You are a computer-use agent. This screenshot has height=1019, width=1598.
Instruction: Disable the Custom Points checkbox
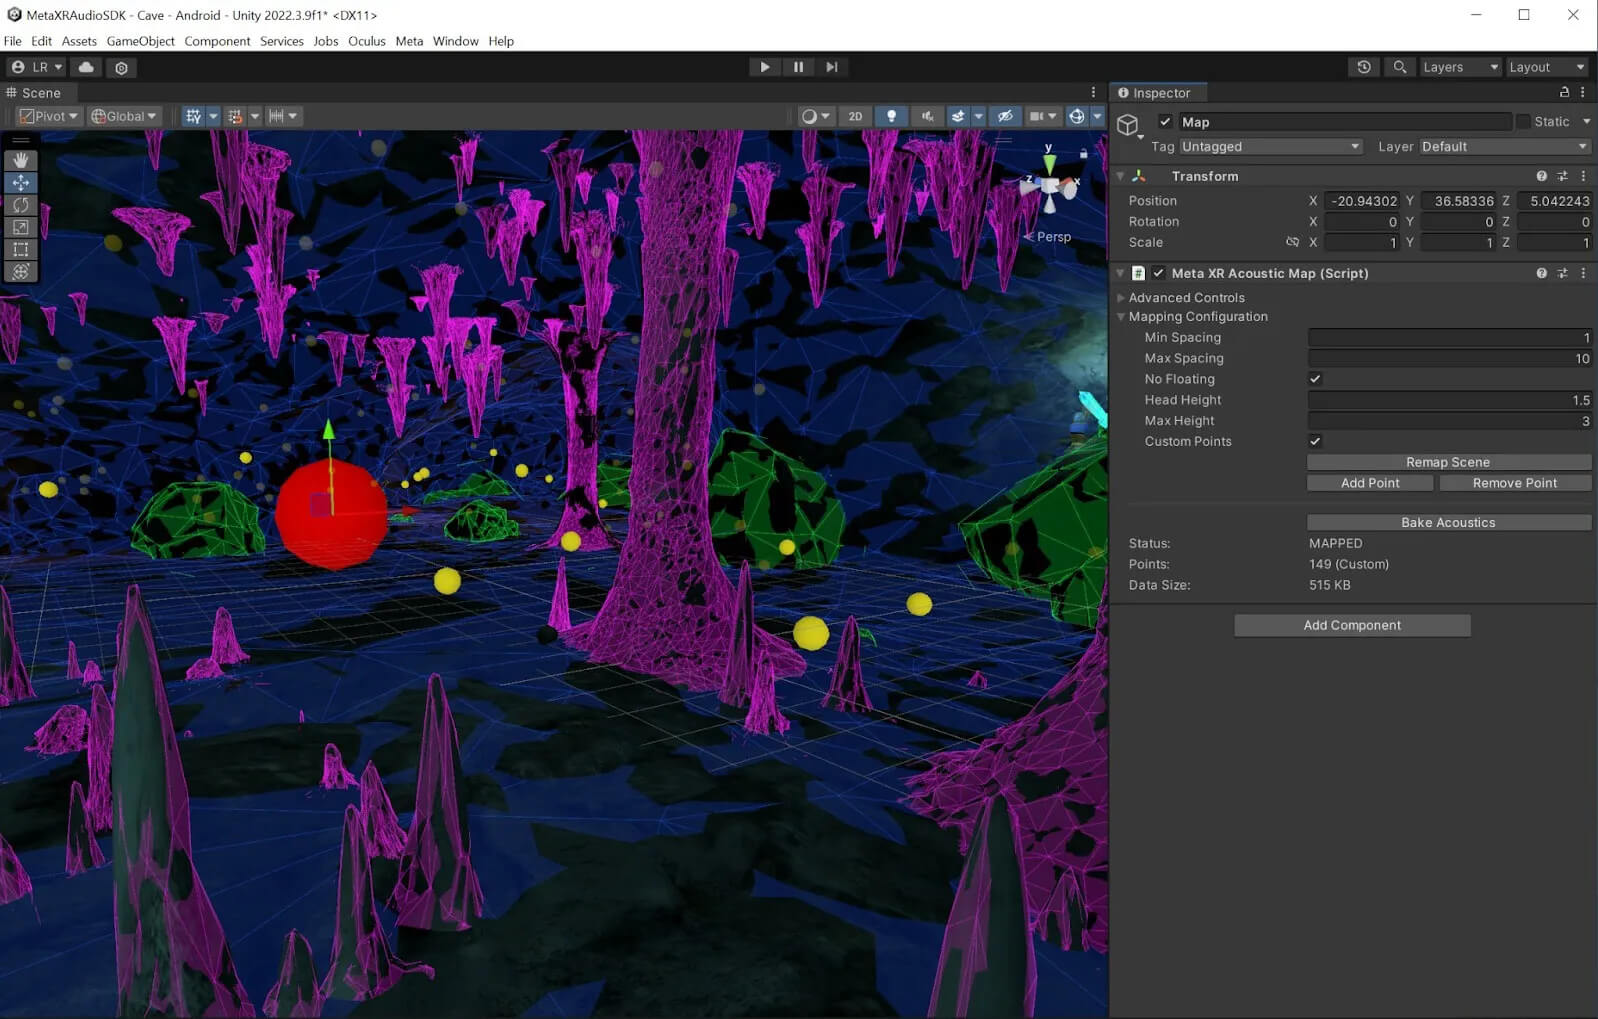coord(1315,441)
